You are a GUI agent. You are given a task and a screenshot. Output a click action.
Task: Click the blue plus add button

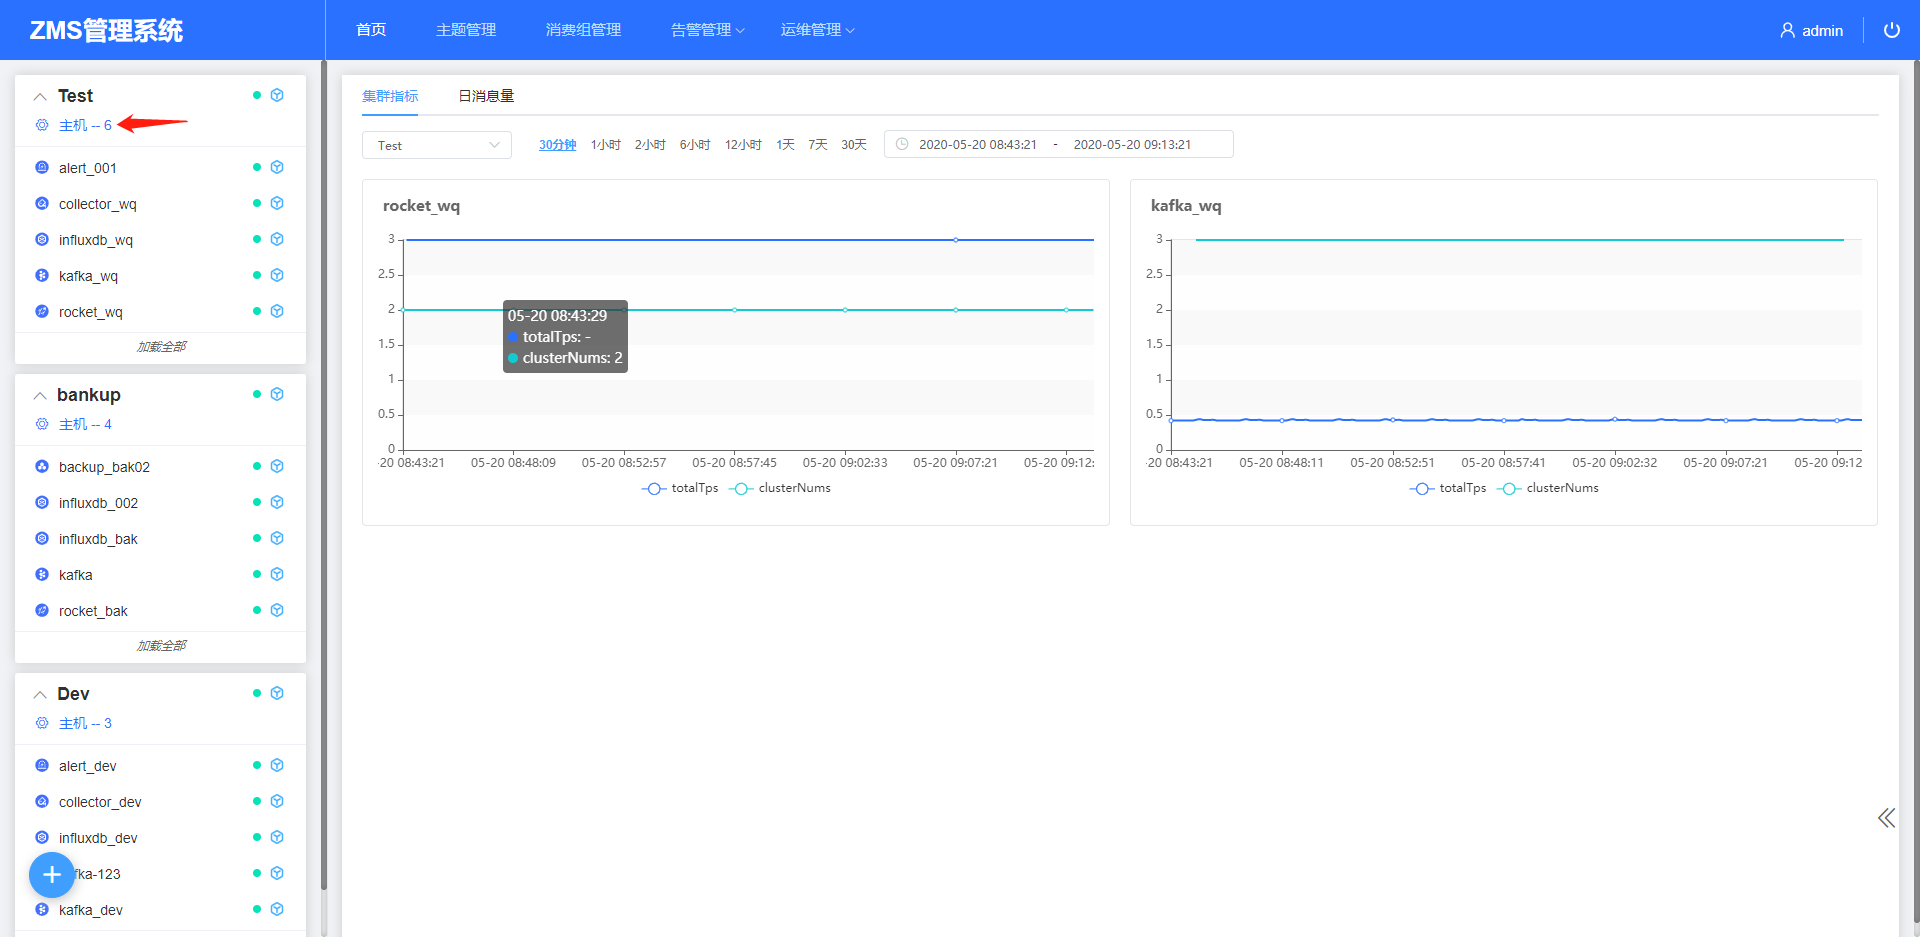tap(52, 875)
